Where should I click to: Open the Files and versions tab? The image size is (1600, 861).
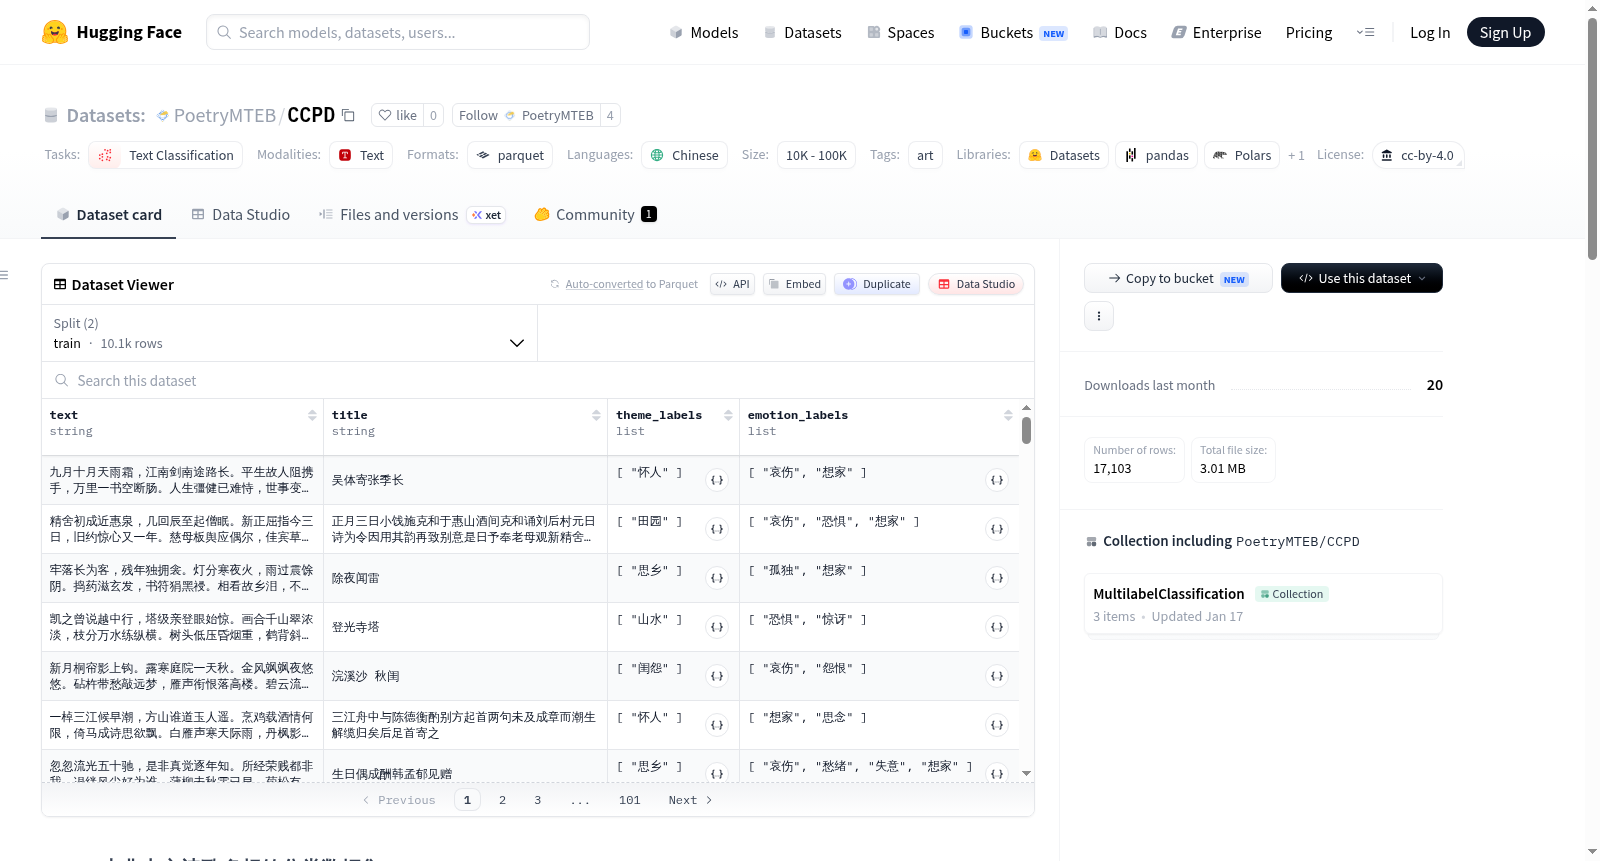coord(412,215)
